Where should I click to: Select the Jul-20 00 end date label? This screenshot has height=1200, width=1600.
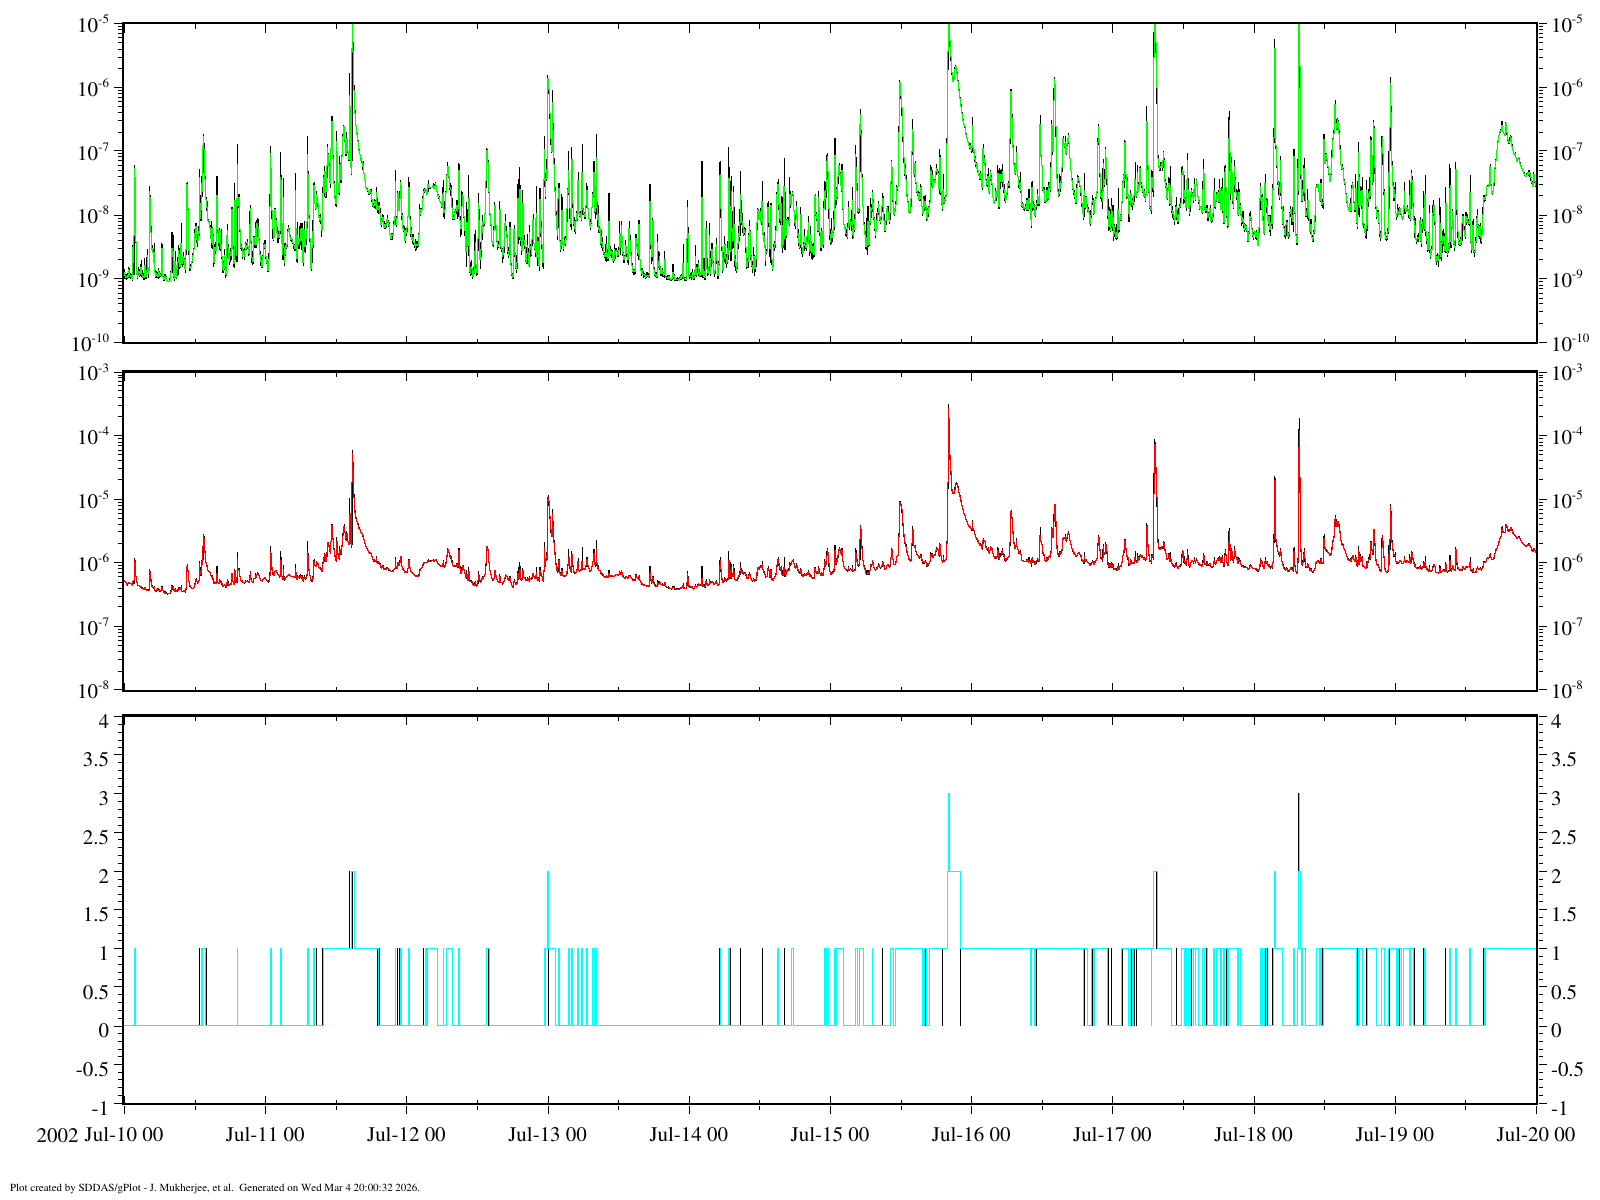point(1535,1134)
